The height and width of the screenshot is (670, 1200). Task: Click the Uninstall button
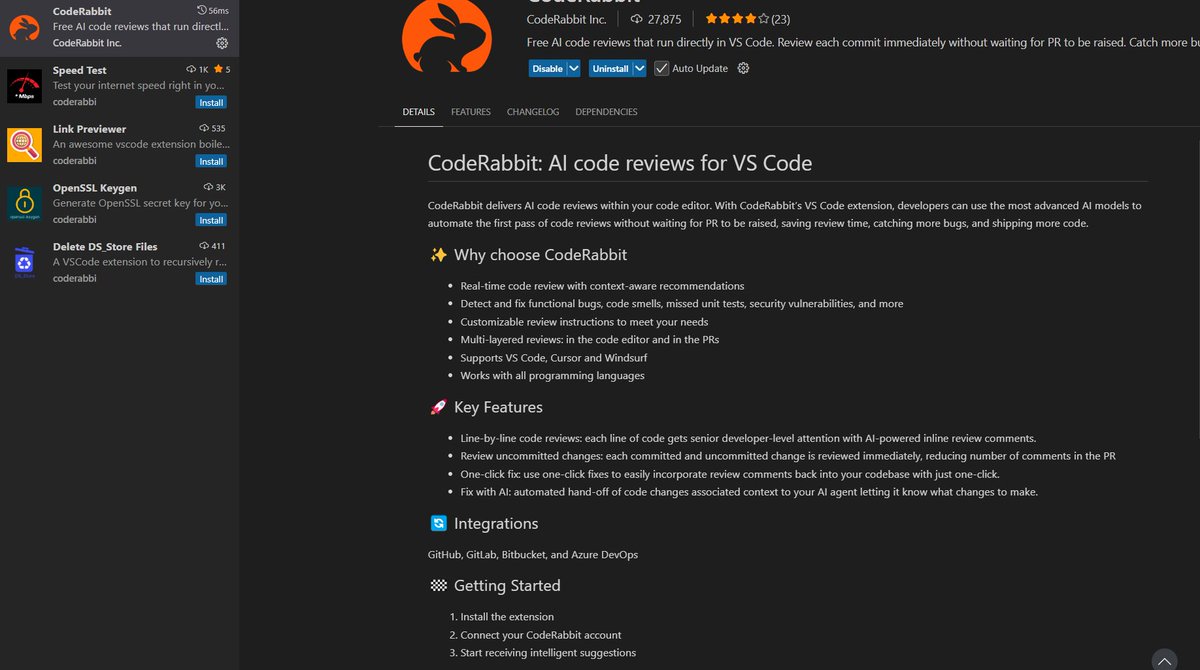pyautogui.click(x=610, y=68)
